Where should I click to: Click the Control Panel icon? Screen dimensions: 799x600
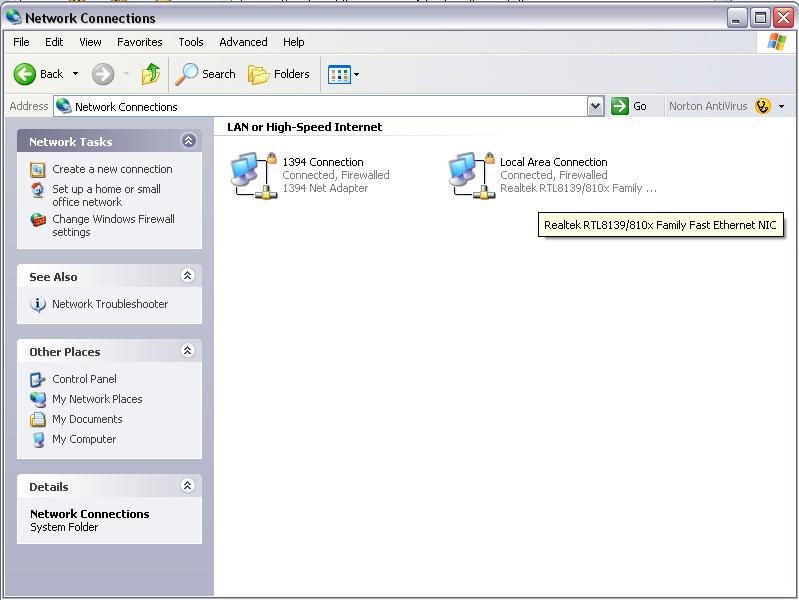[x=38, y=379]
